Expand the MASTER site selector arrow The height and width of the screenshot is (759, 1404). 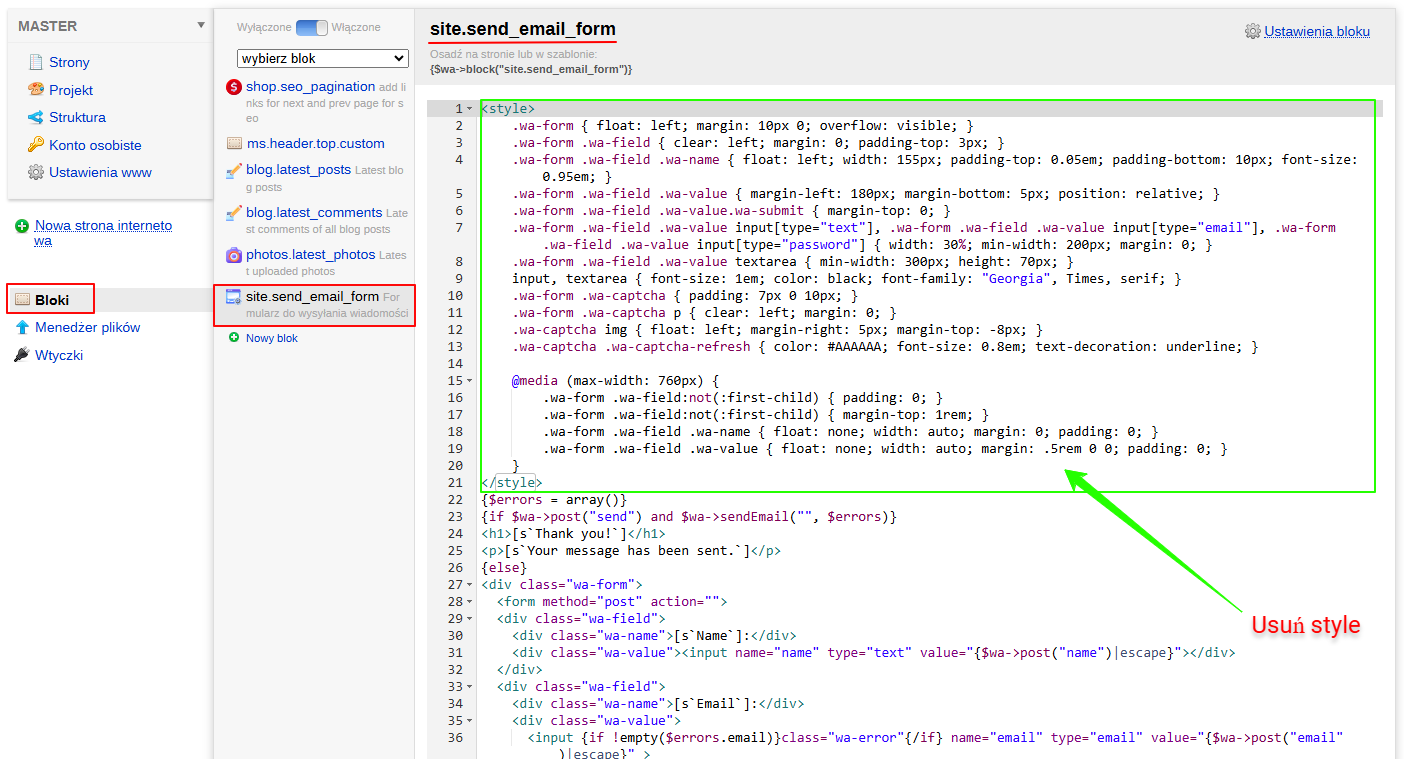tap(201, 25)
